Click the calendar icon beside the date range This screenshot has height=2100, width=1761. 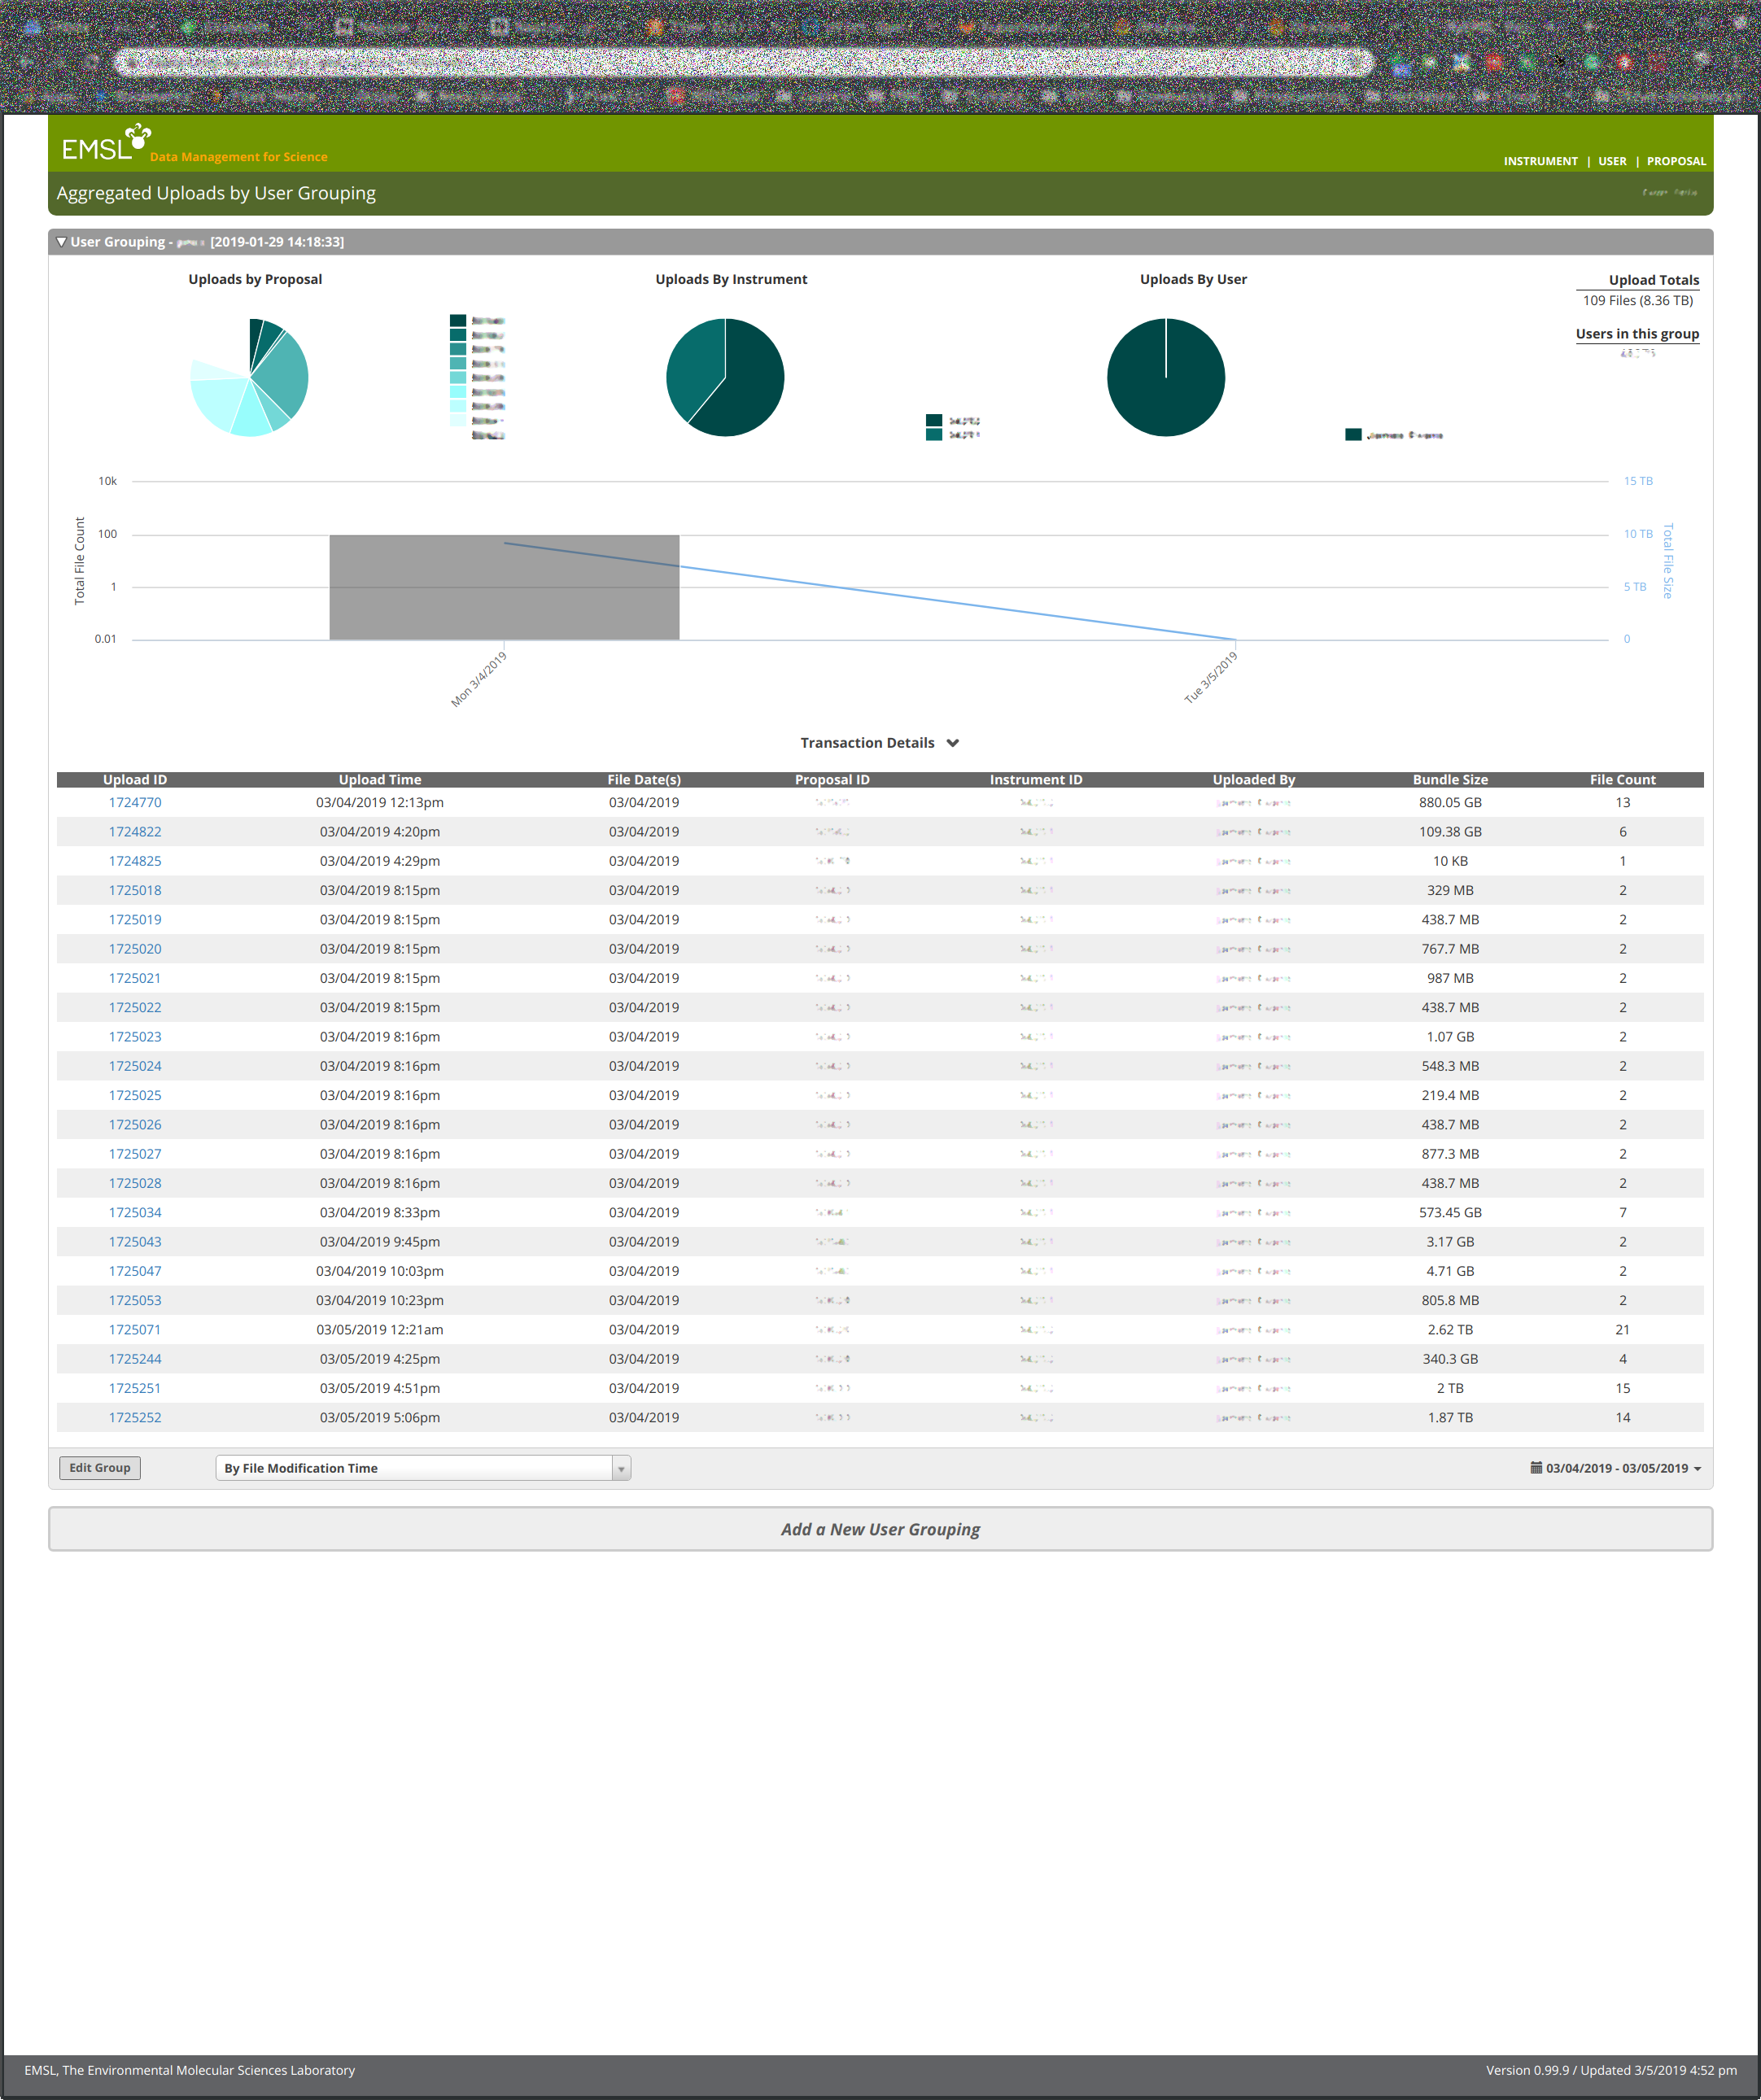point(1537,1467)
